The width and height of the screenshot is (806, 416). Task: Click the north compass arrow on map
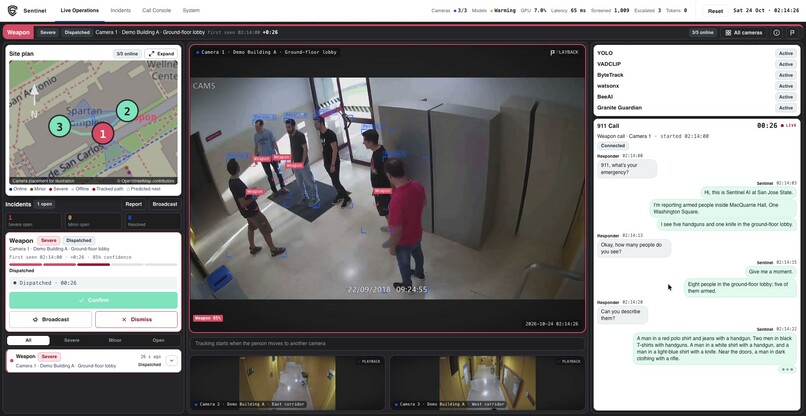[34, 100]
